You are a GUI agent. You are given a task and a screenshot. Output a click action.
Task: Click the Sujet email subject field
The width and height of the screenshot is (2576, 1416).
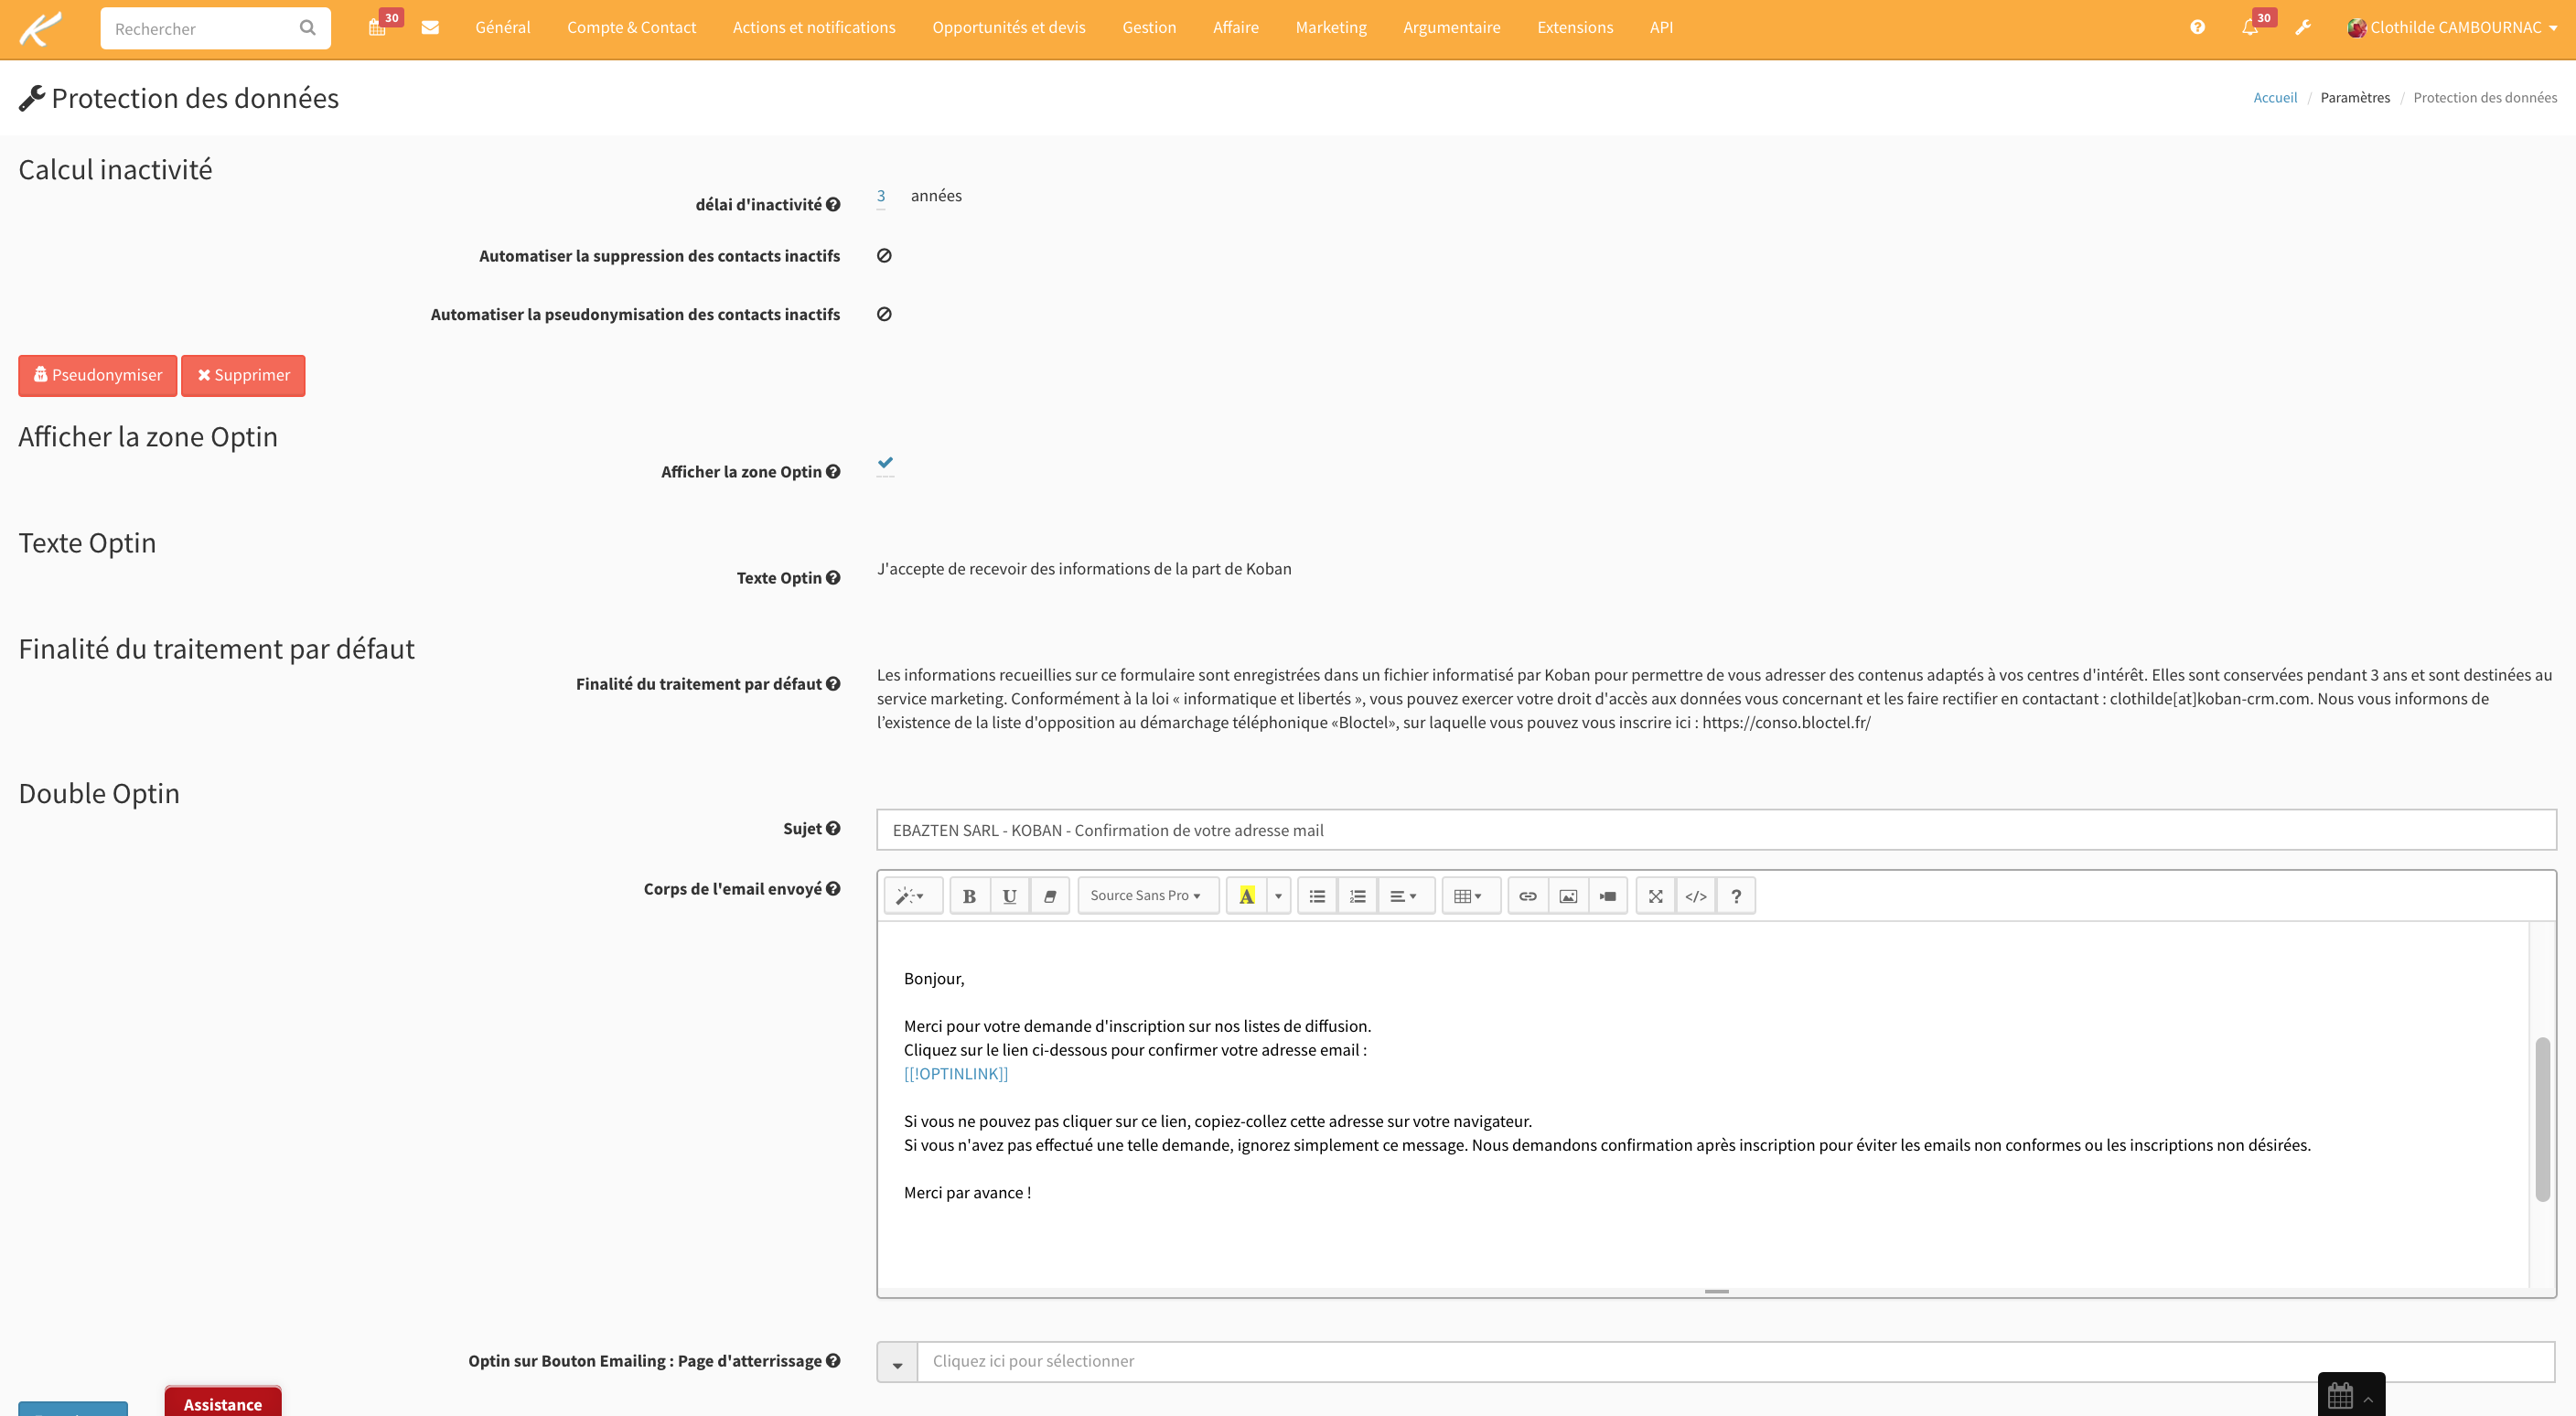tap(1715, 830)
